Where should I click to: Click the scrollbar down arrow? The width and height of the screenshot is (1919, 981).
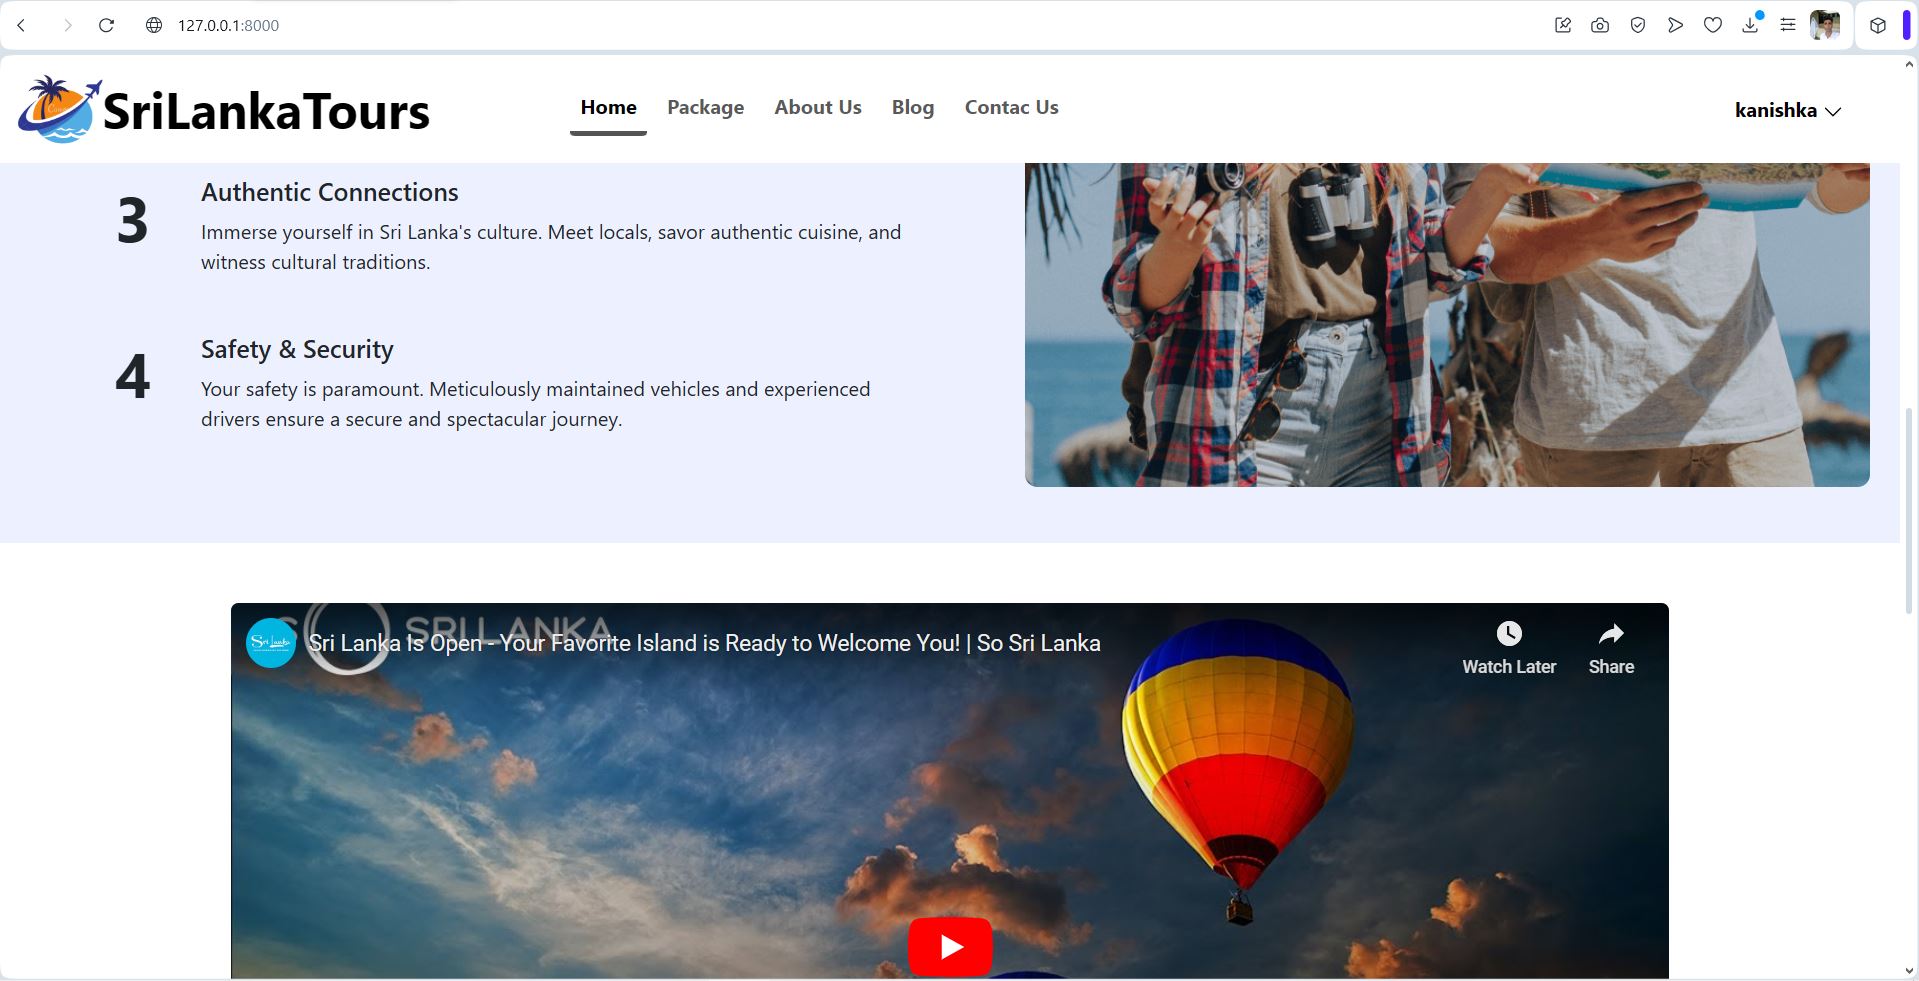click(1908, 971)
